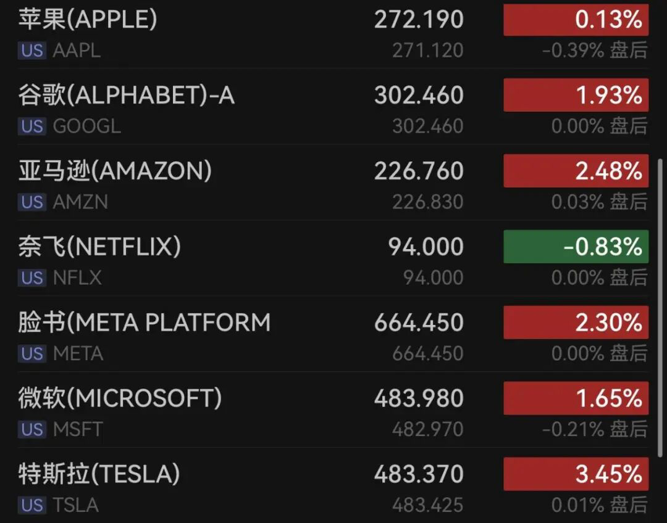
Task: Click Netflix's green -0.83% change badge
Action: [575, 247]
